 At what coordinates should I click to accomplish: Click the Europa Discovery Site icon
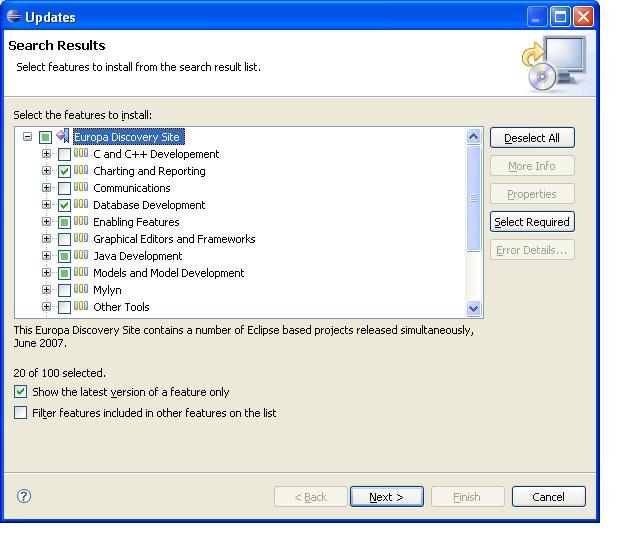tap(63, 137)
